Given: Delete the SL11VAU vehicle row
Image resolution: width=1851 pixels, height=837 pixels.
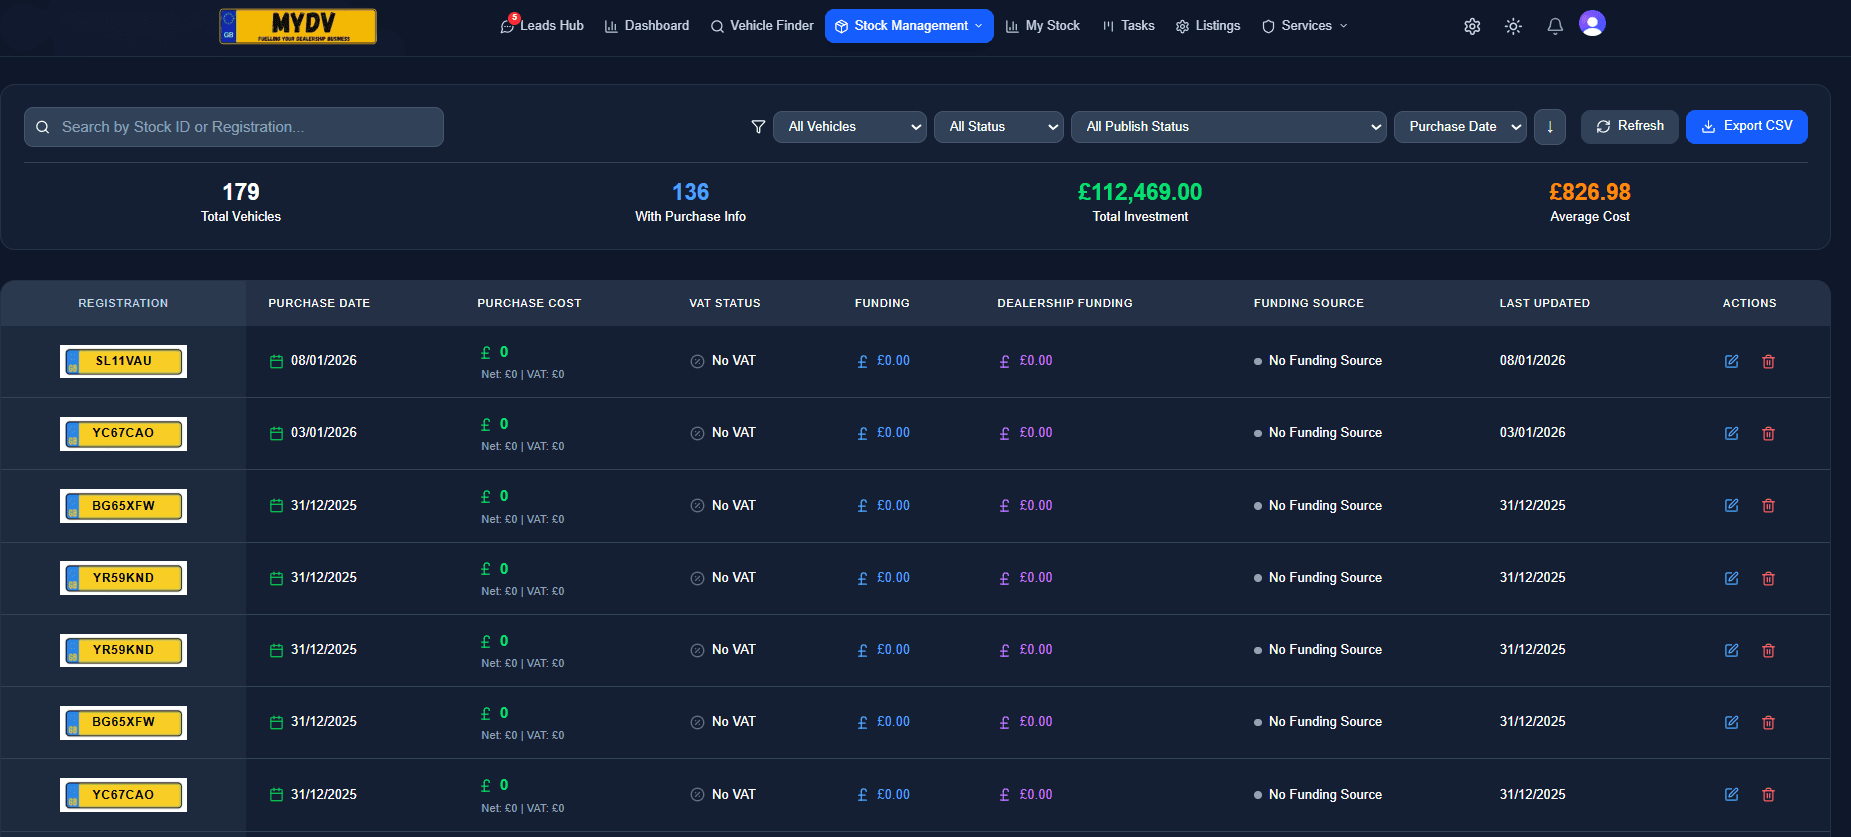Looking at the screenshot, I should pyautogui.click(x=1768, y=361).
